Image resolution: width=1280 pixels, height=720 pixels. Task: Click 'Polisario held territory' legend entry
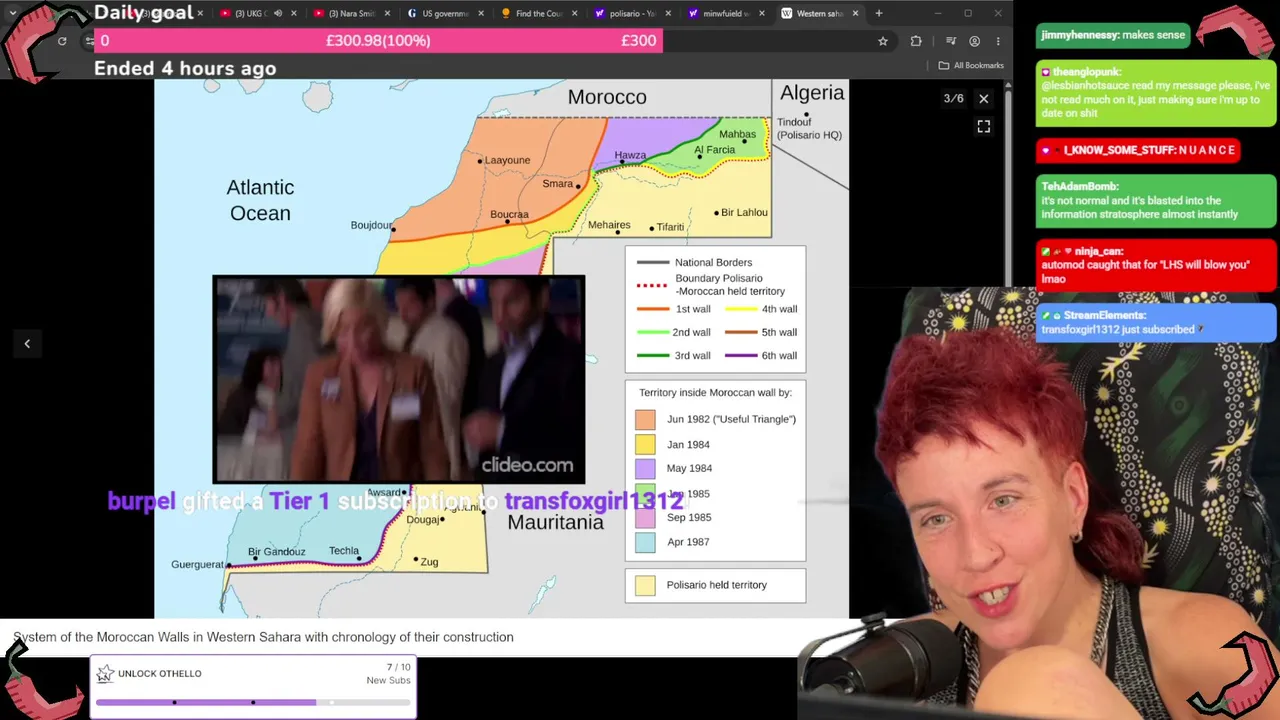[716, 585]
